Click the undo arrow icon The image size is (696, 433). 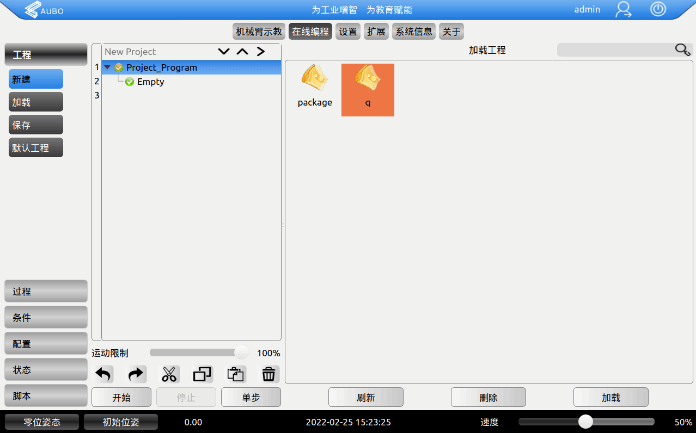click(x=104, y=374)
